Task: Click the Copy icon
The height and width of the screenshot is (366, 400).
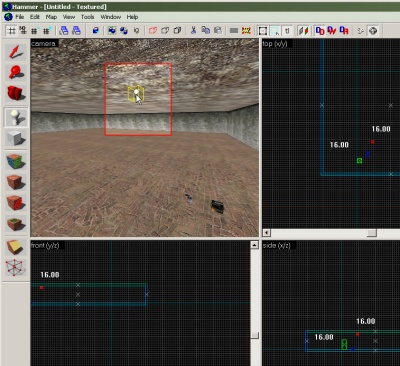Action: 206,31
